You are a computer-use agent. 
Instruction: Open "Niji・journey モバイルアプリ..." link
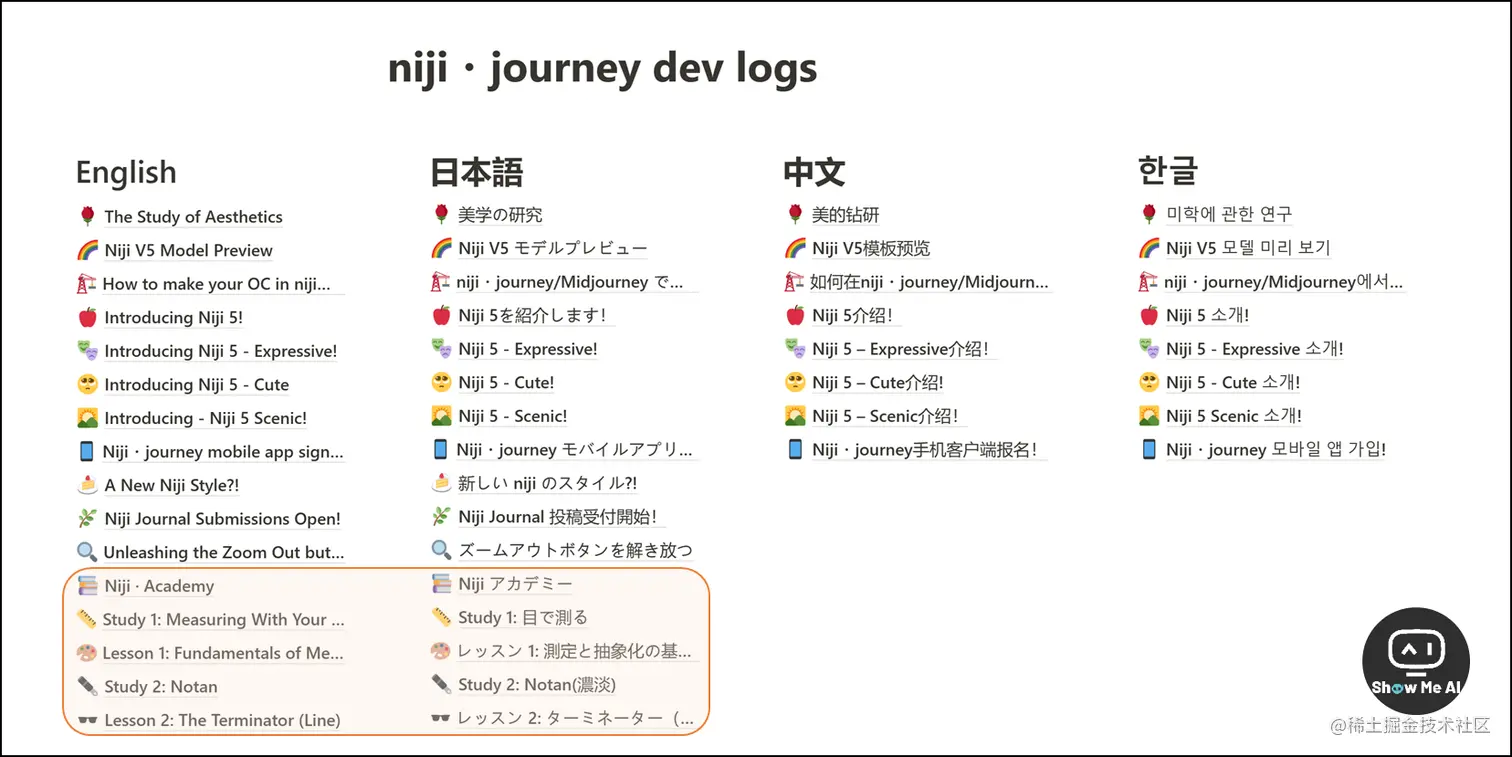click(574, 449)
